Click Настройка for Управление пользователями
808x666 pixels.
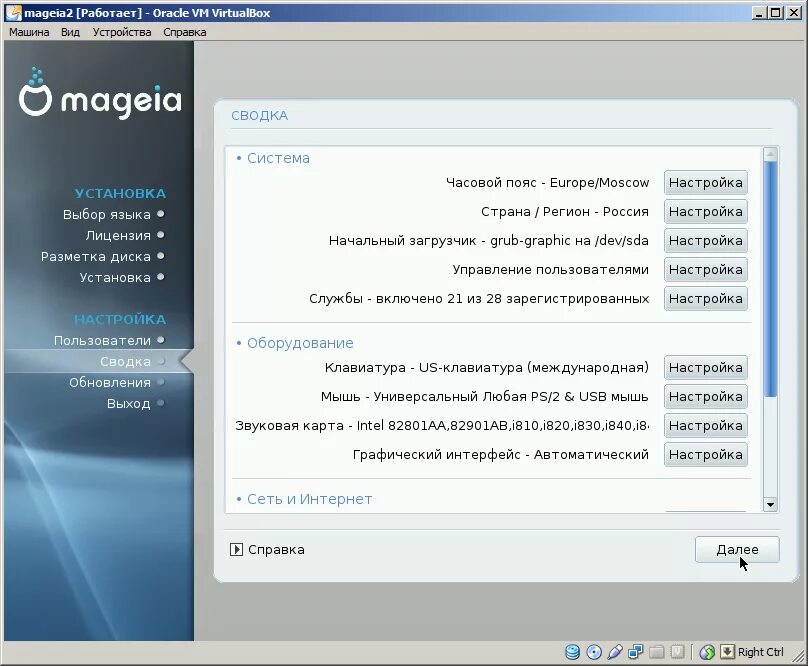pyautogui.click(x=705, y=270)
